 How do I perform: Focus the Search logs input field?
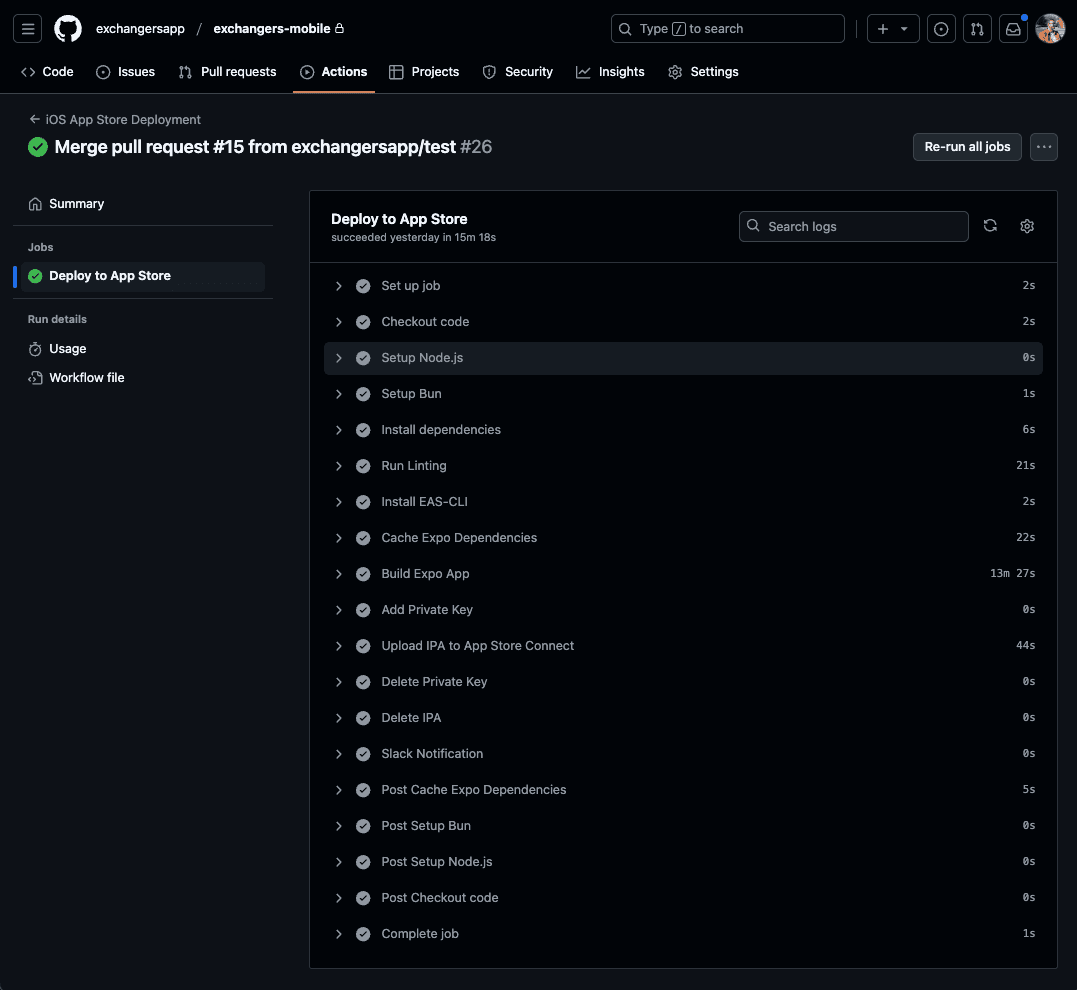[x=854, y=227]
